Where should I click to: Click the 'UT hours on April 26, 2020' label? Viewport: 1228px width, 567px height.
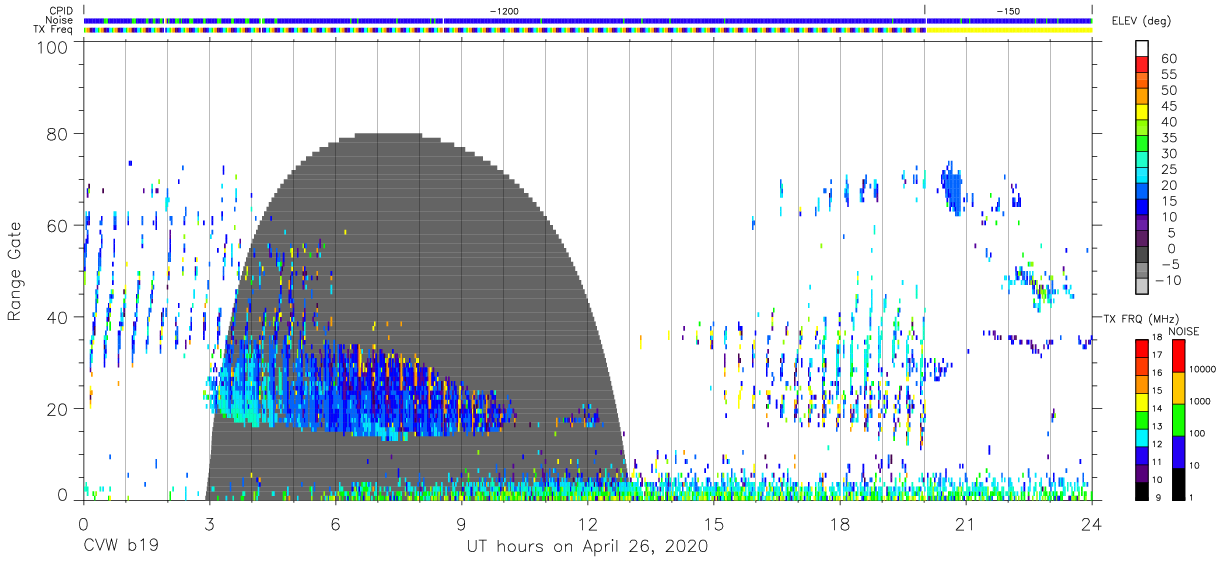tap(587, 547)
